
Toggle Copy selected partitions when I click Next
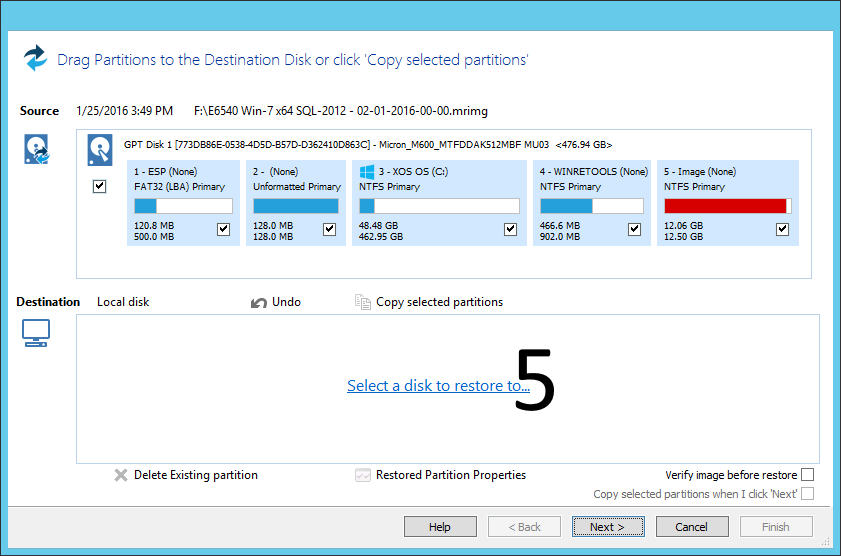point(807,493)
